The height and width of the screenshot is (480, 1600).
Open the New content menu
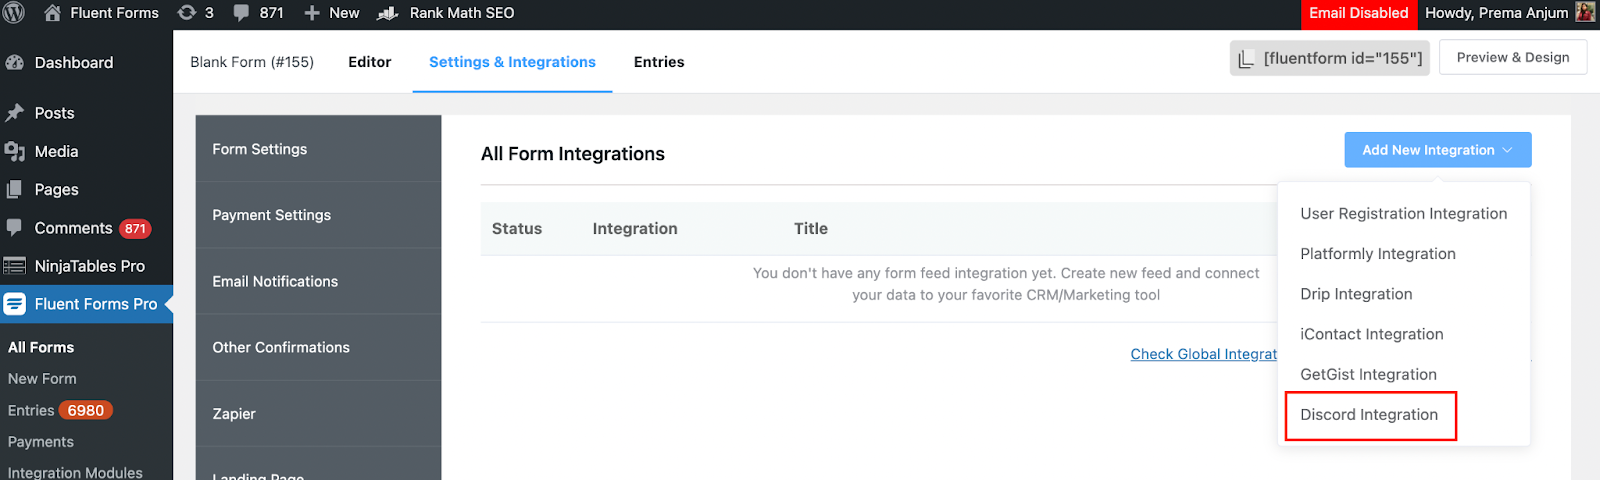click(331, 13)
